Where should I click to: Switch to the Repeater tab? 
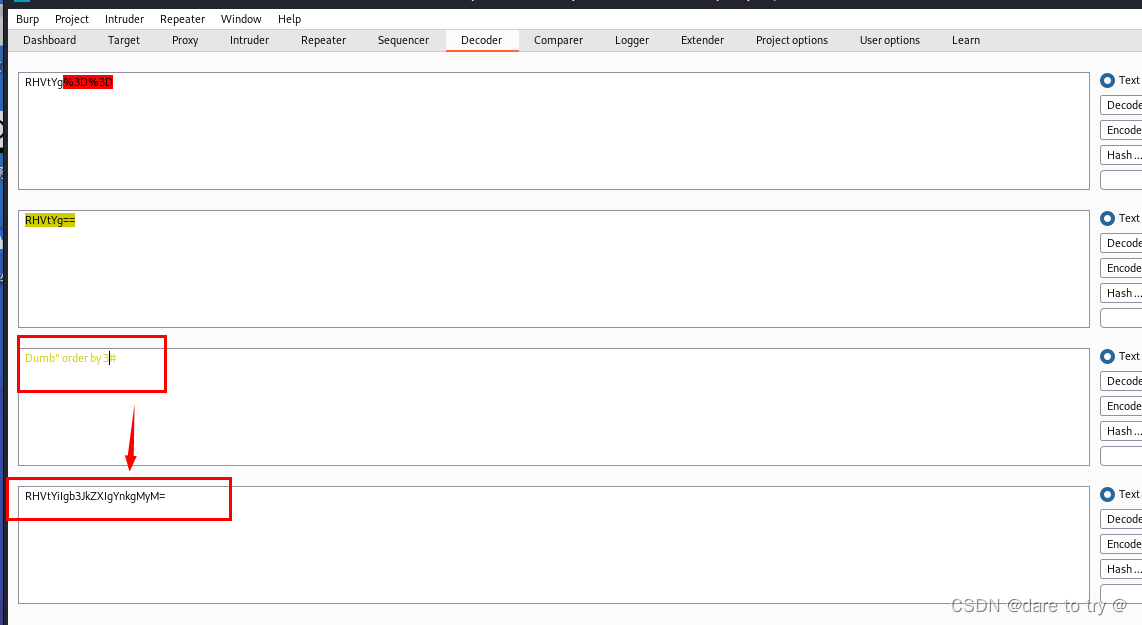click(x=323, y=40)
